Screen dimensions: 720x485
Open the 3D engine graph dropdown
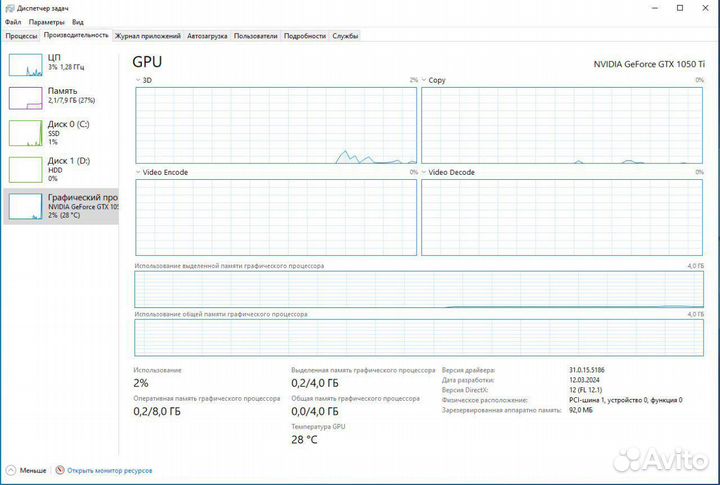point(138,80)
